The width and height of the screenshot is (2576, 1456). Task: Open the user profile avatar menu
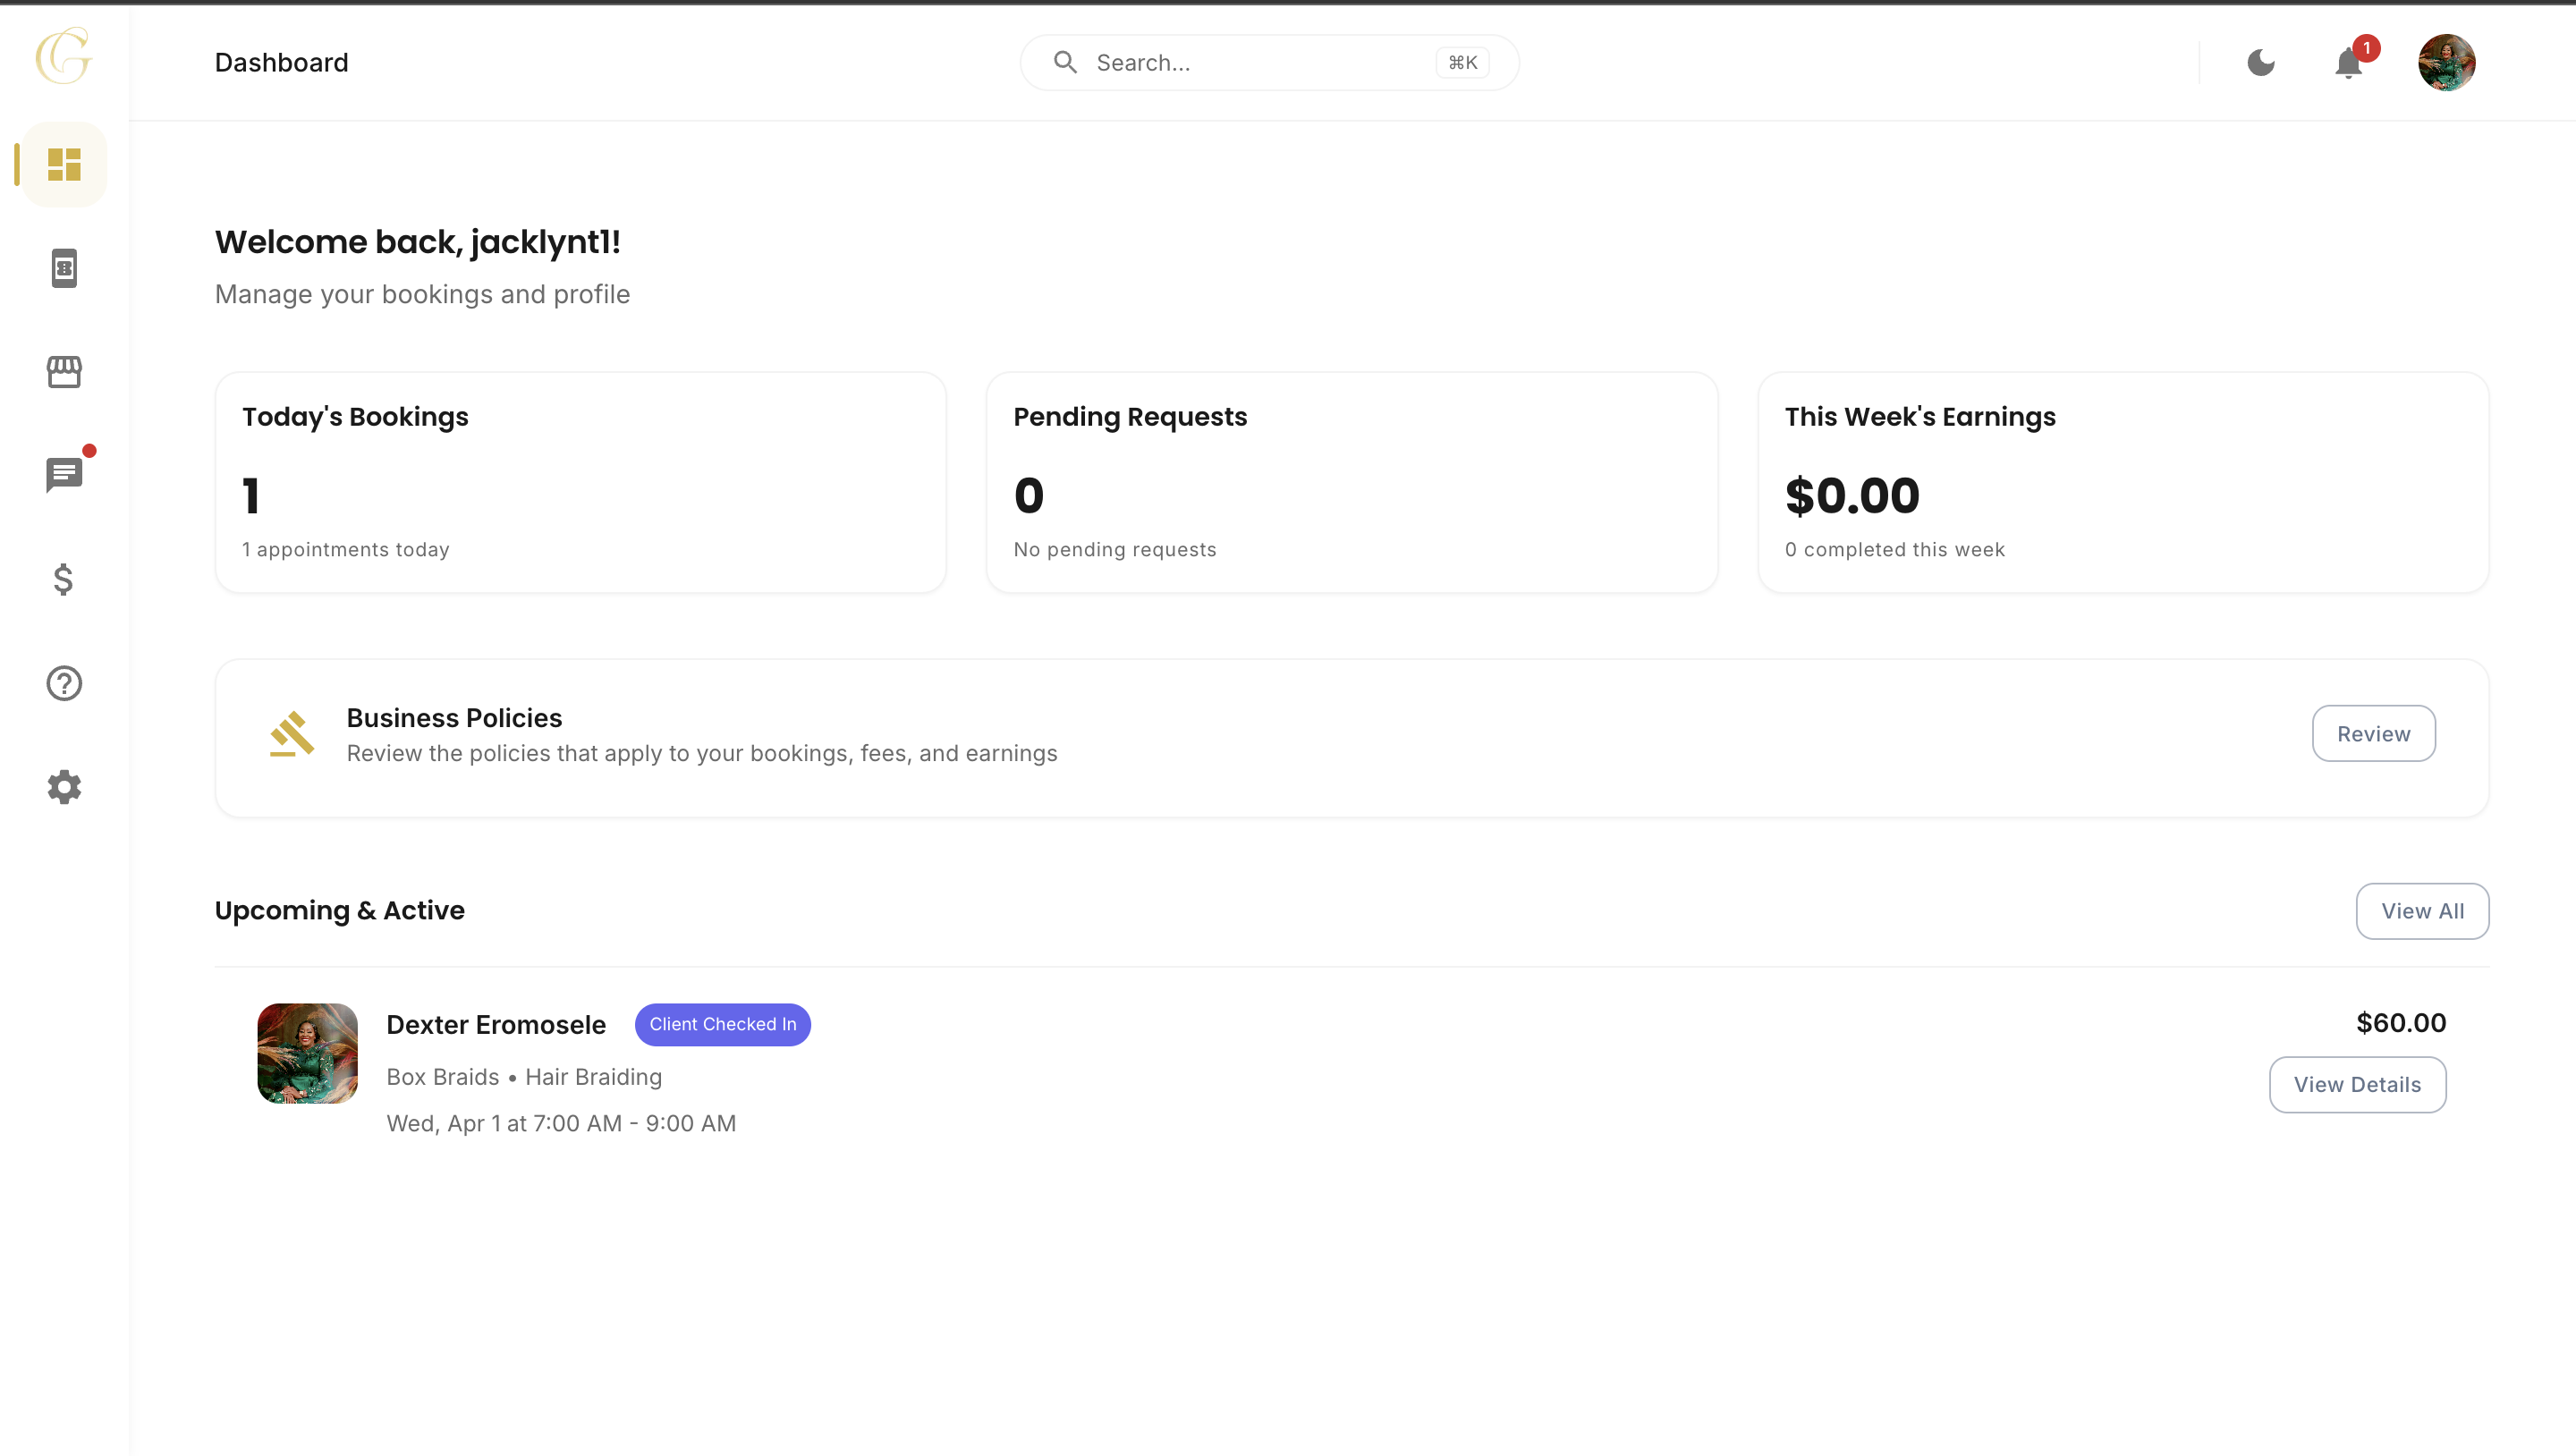tap(2446, 63)
